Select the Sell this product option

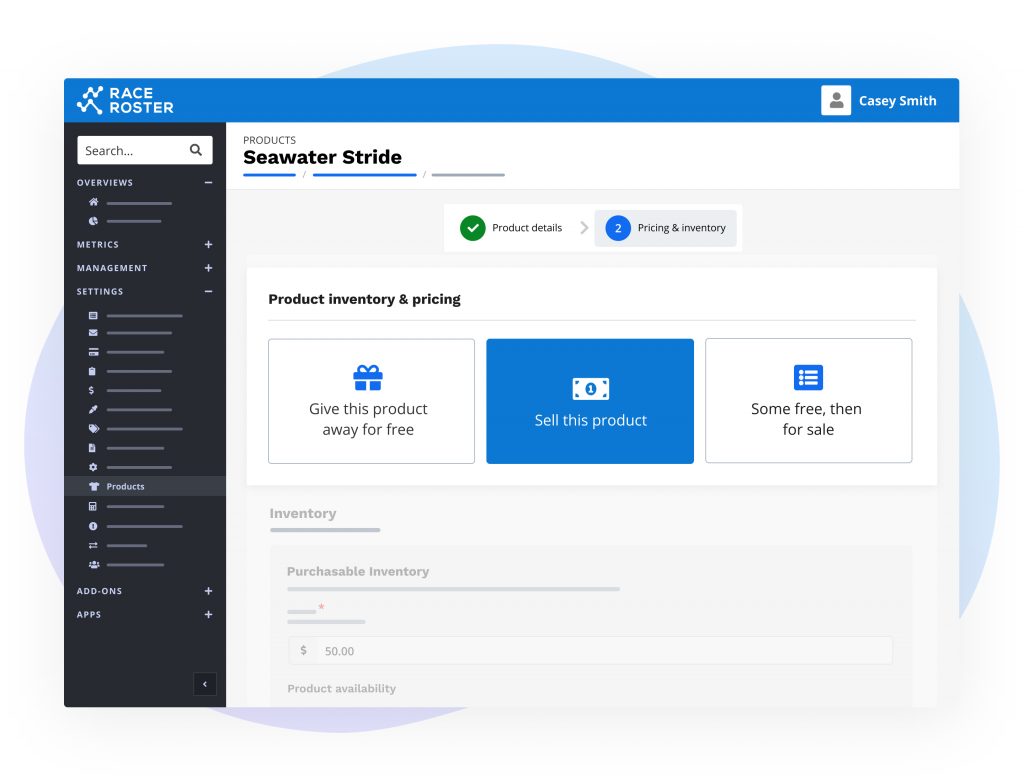pos(590,401)
